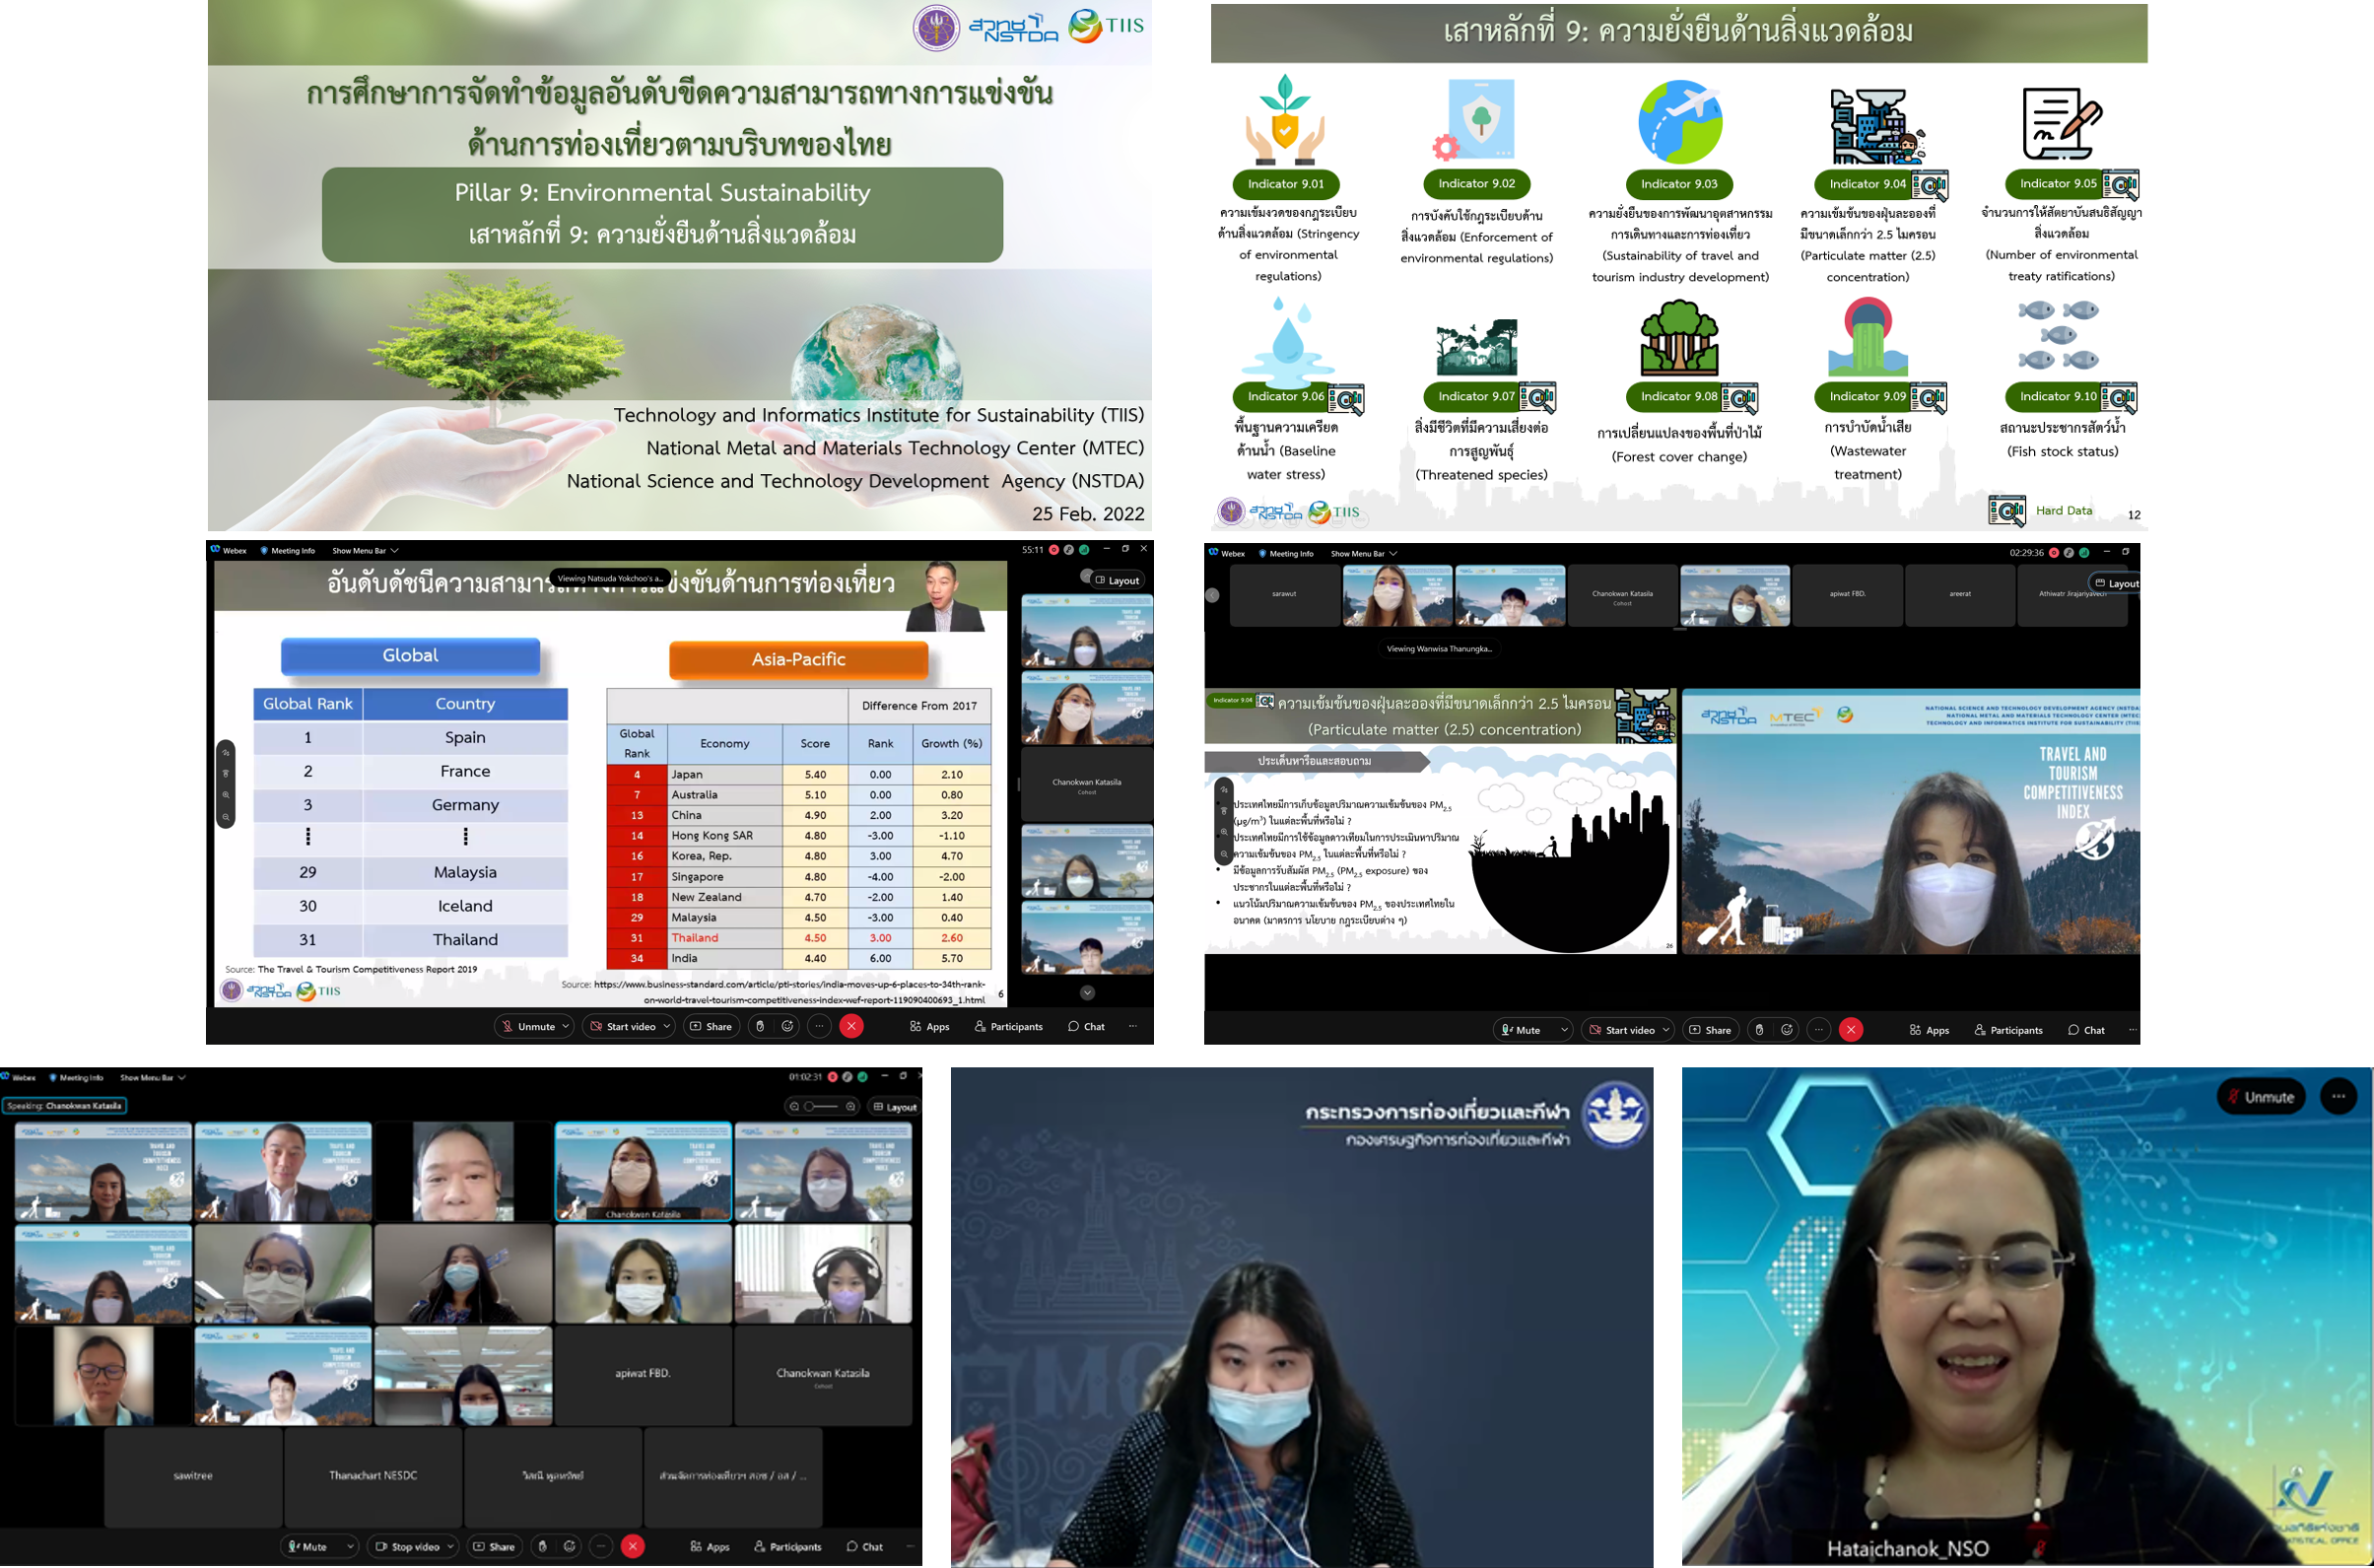Image resolution: width=2374 pixels, height=1568 pixels.
Task: Raise hand in the window showing Stop video
Action: pos(542,1546)
